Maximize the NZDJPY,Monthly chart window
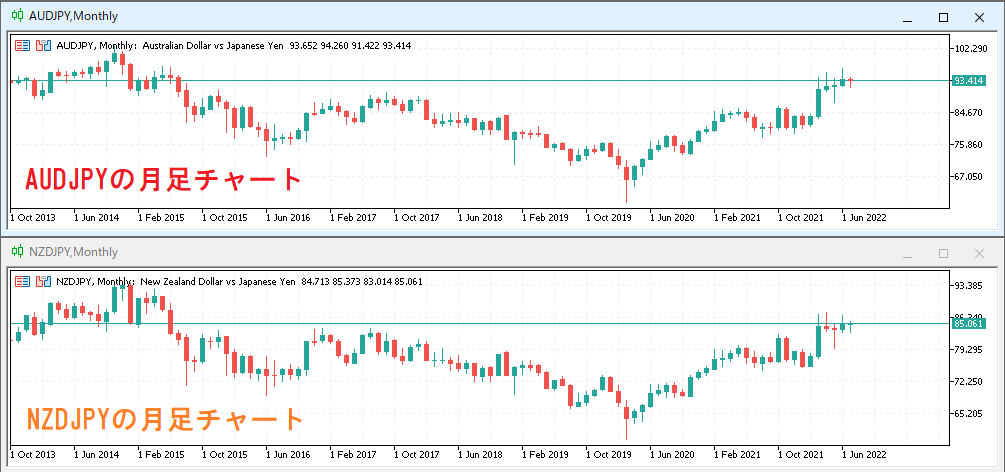1005x472 pixels. [943, 253]
